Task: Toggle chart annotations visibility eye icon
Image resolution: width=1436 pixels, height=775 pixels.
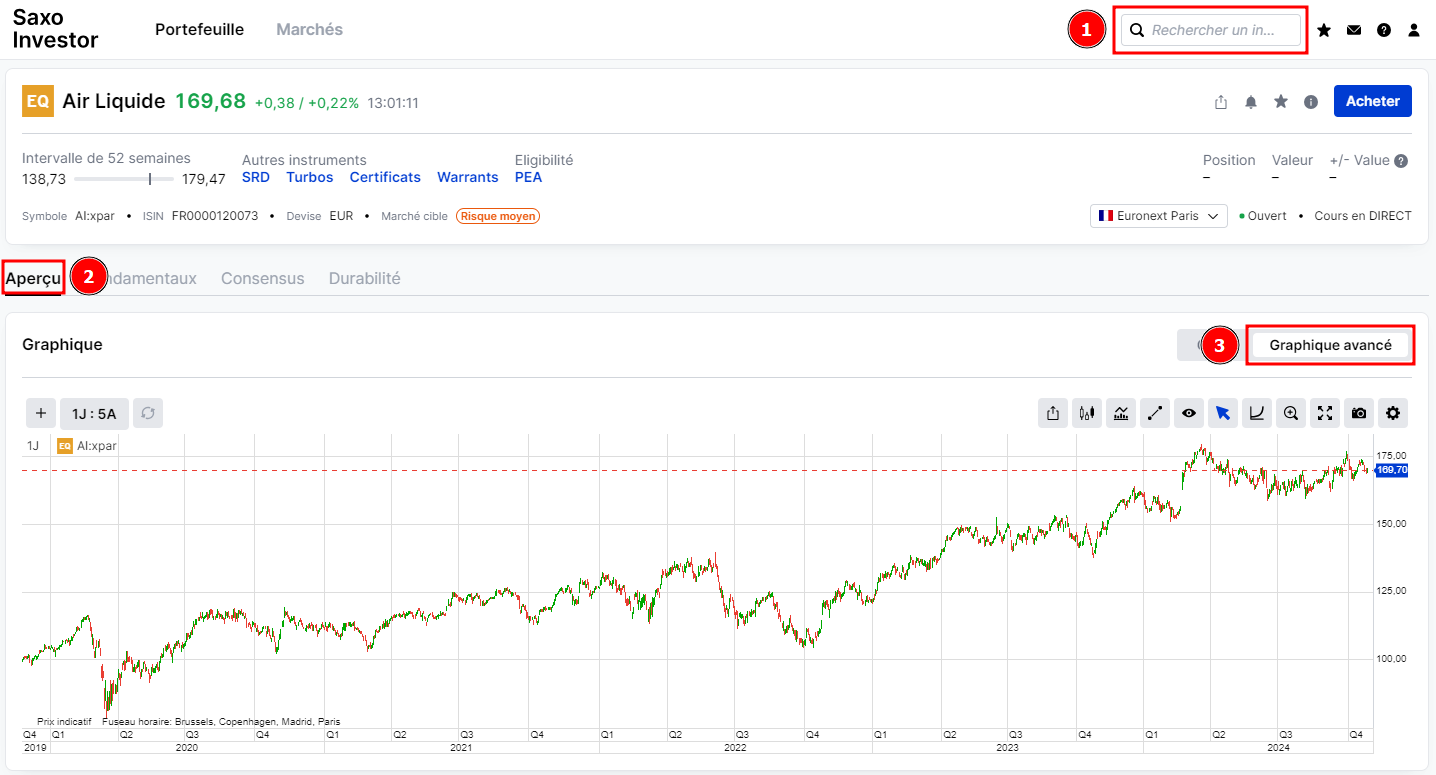Action: (x=1189, y=413)
